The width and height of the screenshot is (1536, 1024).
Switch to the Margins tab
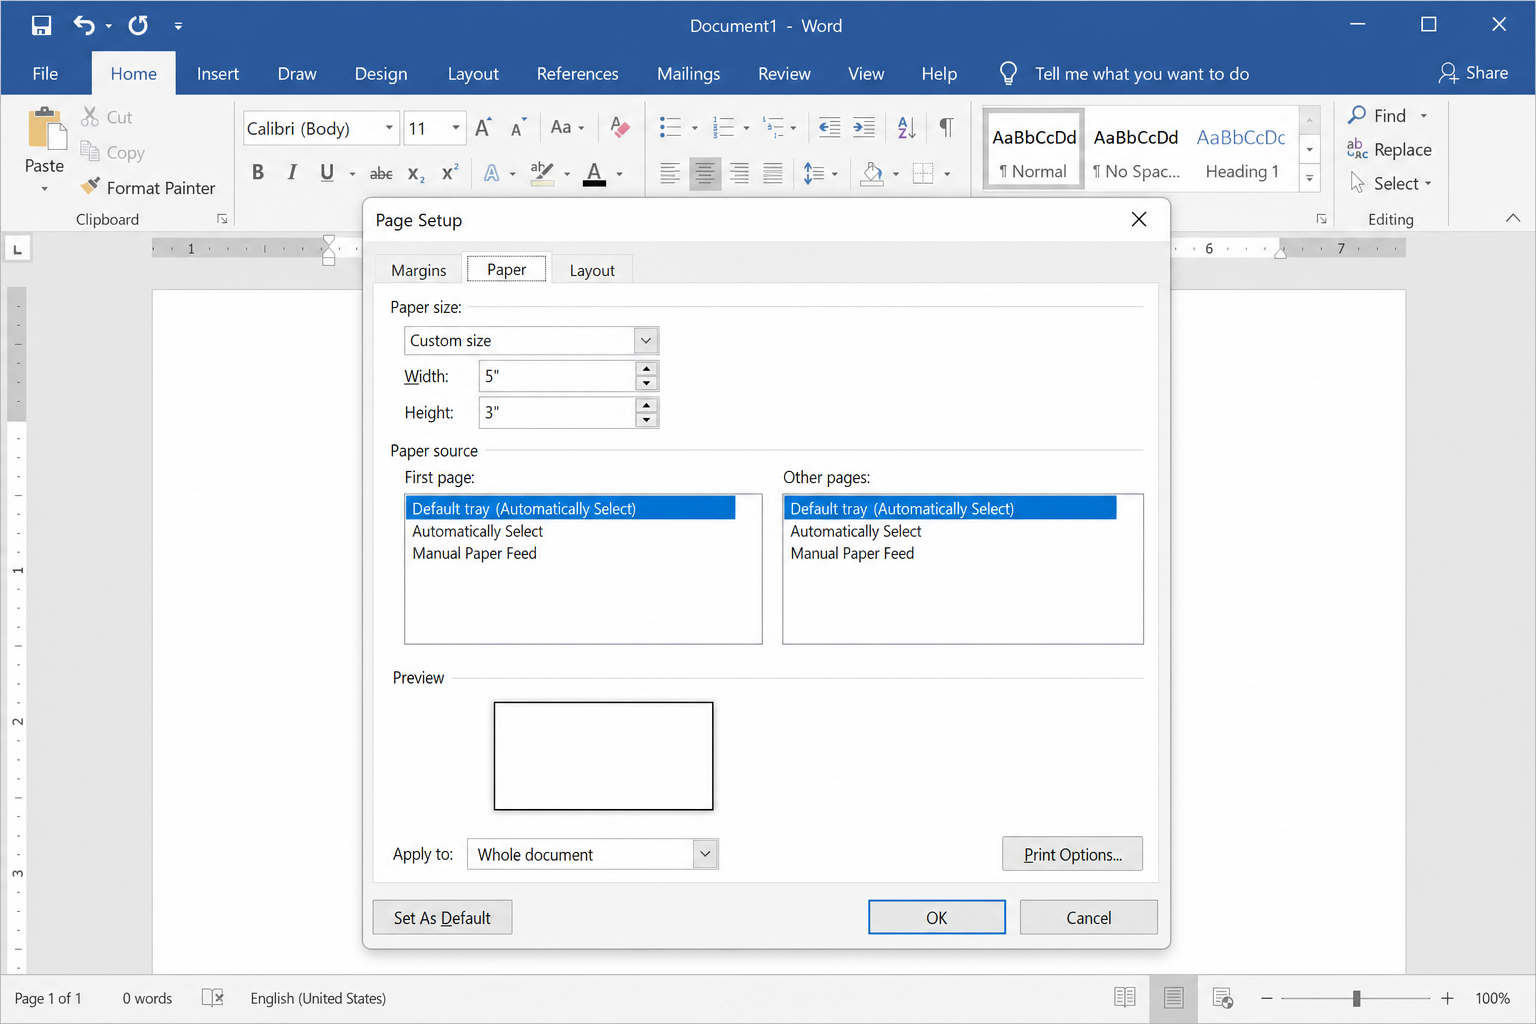[419, 270]
